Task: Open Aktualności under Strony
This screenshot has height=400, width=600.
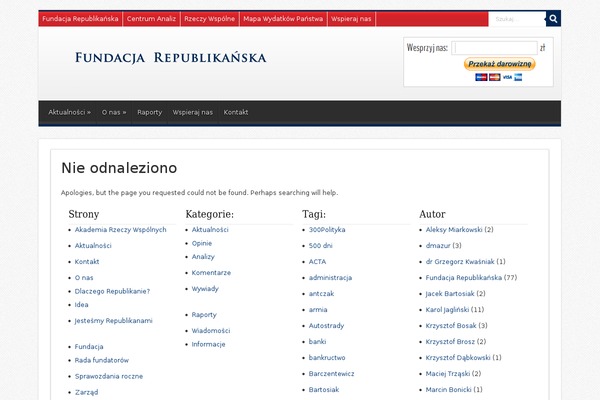Action: click(93, 246)
